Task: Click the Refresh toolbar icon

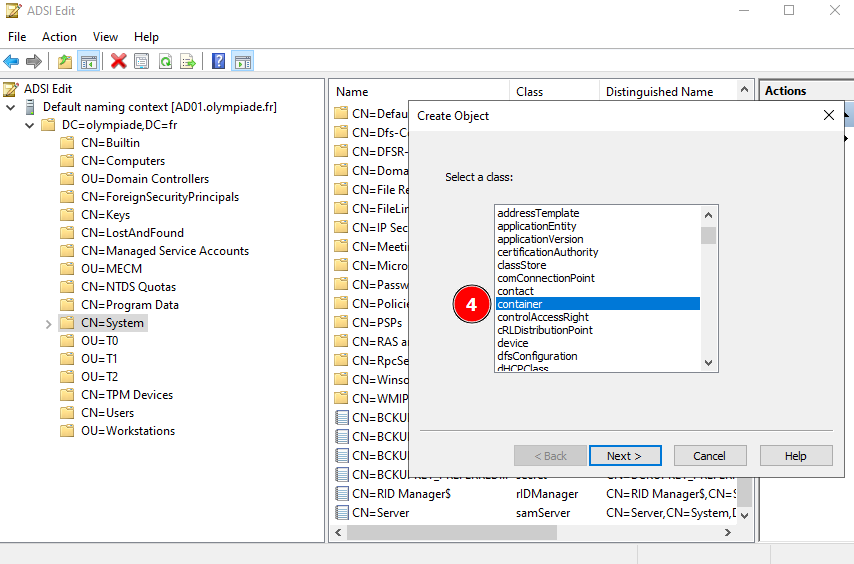Action: [165, 62]
